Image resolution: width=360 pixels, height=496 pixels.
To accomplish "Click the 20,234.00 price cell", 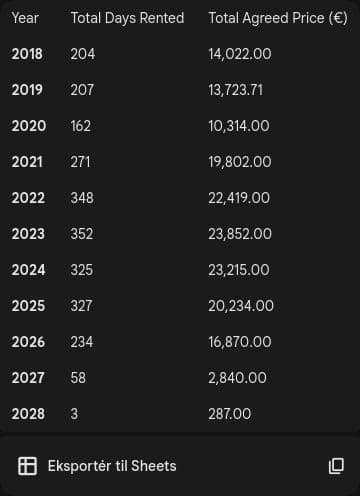I will pyautogui.click(x=241, y=306).
